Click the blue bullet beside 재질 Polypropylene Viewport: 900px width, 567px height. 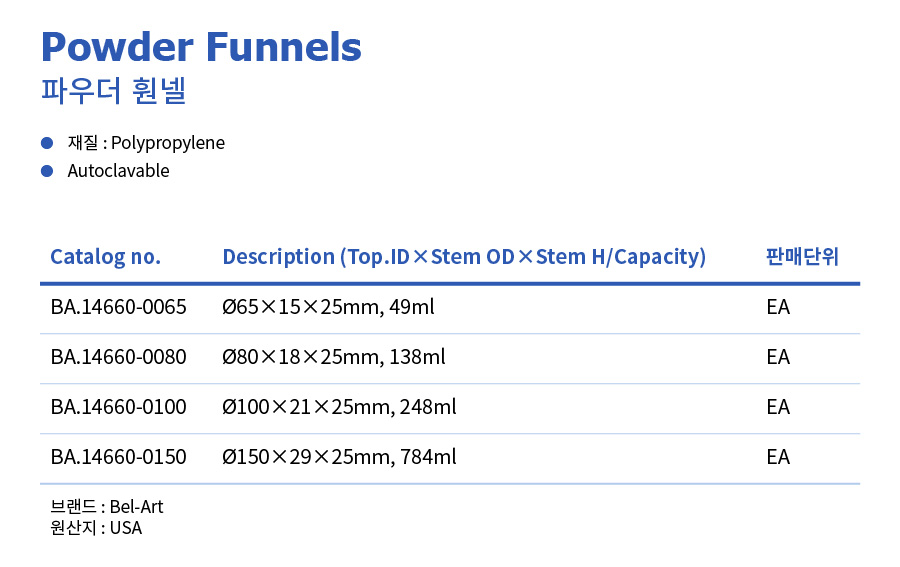(x=47, y=143)
